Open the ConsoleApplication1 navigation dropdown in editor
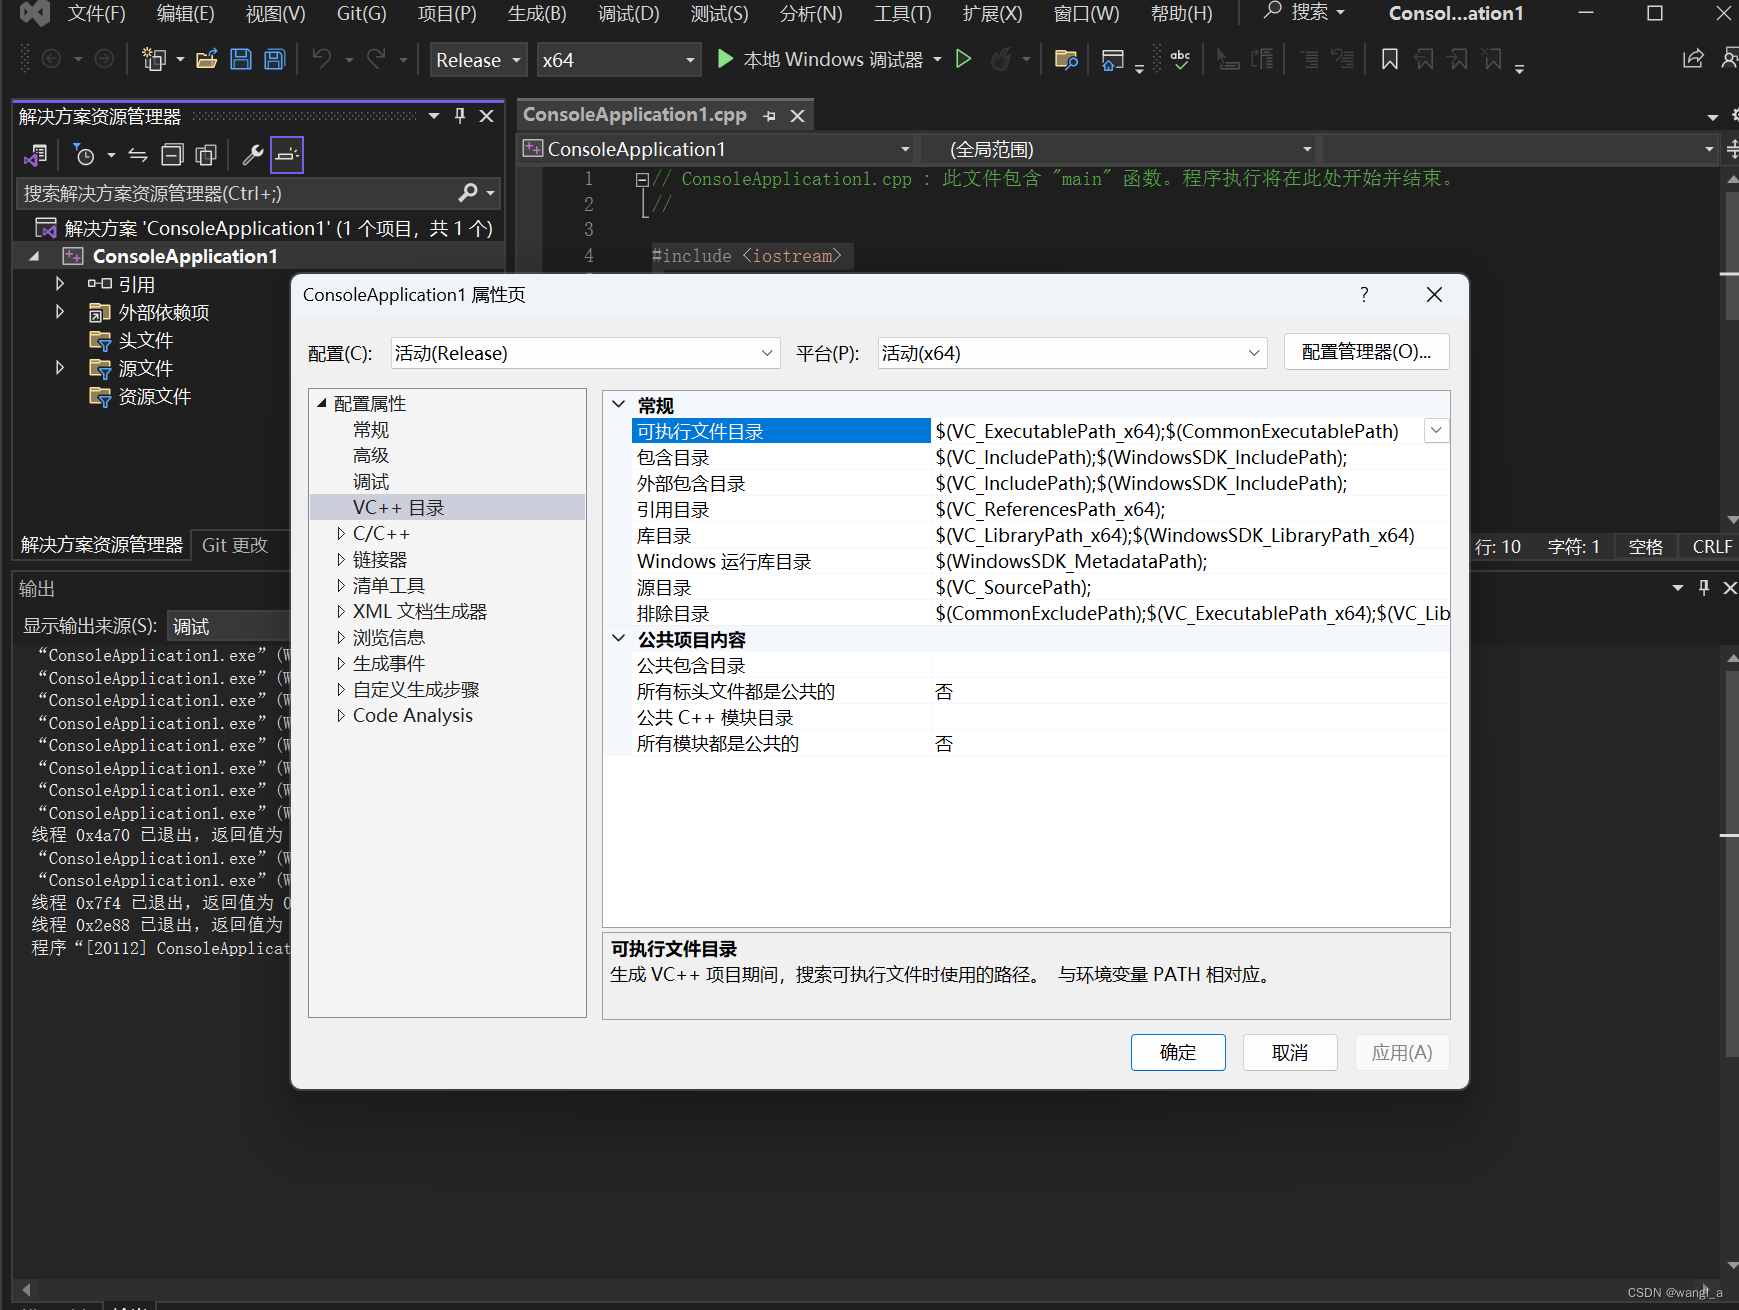This screenshot has width=1739, height=1310. (717, 149)
